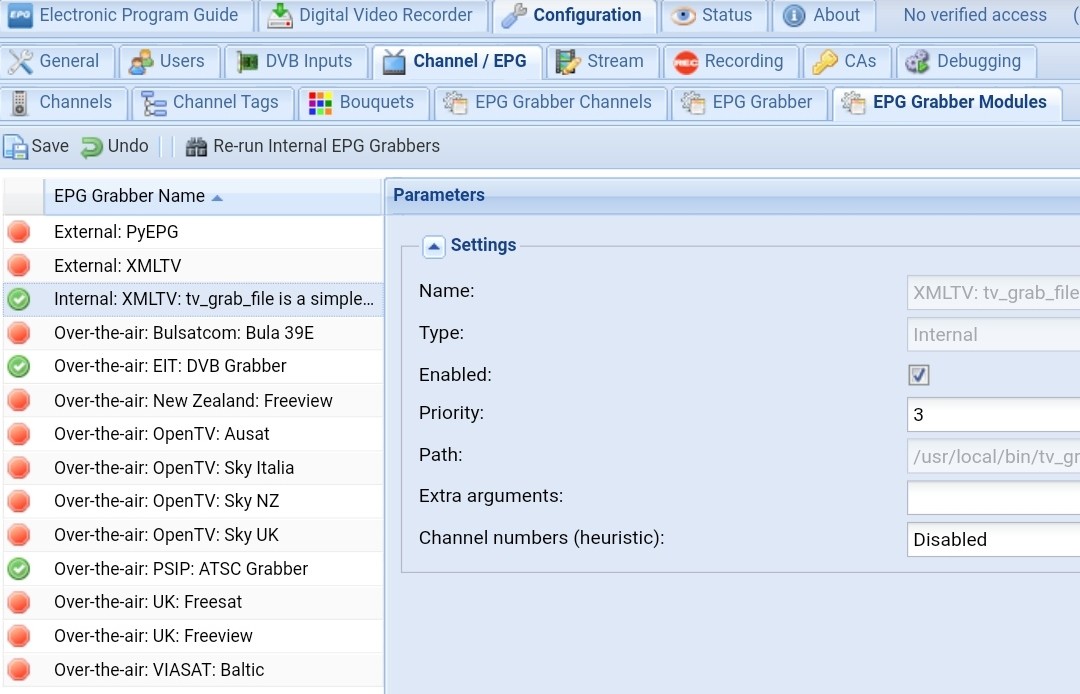The image size is (1080, 694).
Task: Open the Channel Tags sub-tab
Action: (213, 103)
